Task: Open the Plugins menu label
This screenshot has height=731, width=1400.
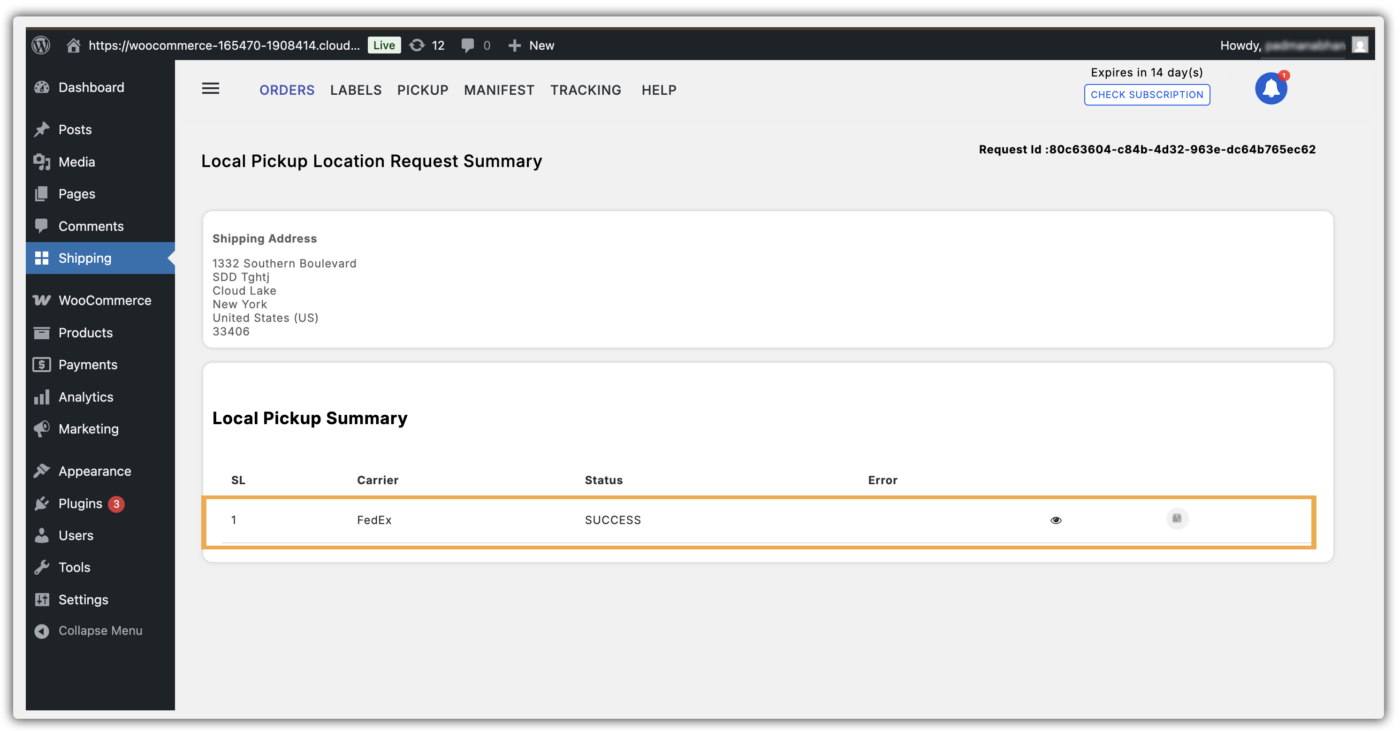Action: click(80, 503)
